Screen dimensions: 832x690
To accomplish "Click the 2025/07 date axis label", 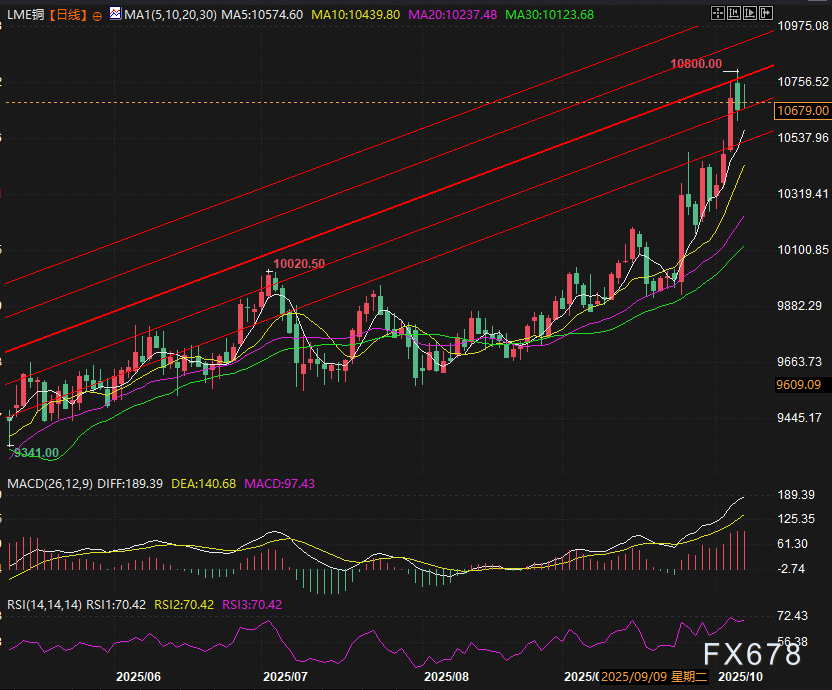I will [285, 677].
